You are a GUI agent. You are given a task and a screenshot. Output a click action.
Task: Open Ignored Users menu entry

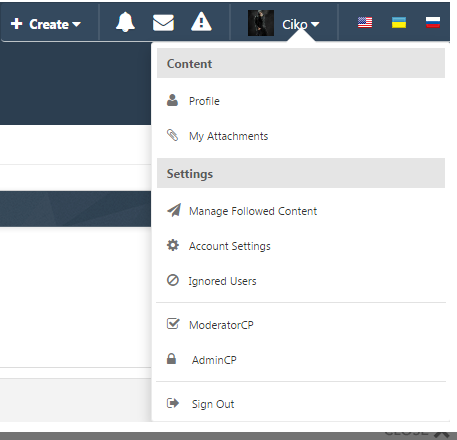pyautogui.click(x=222, y=281)
